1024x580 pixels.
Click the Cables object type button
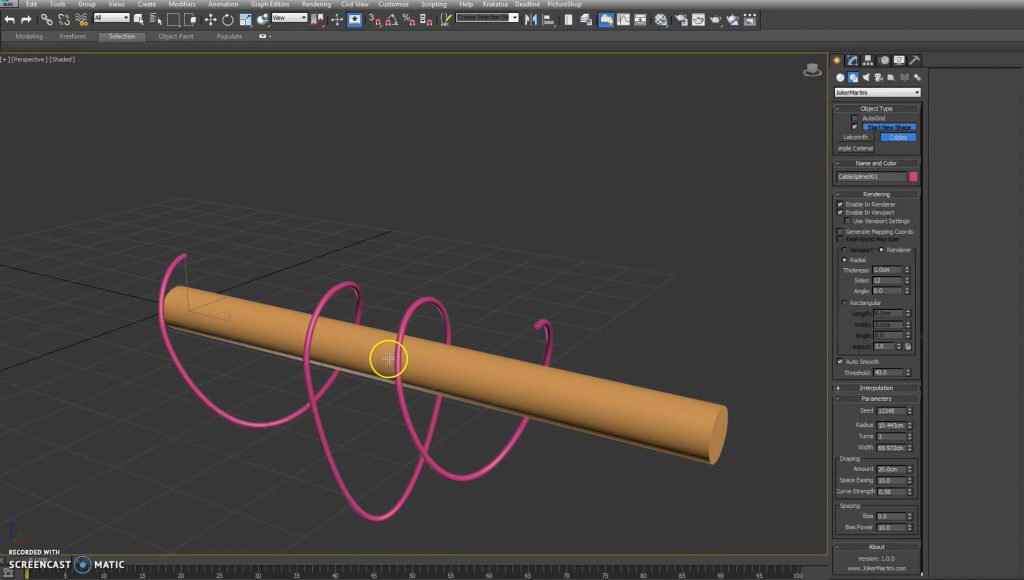coord(898,137)
